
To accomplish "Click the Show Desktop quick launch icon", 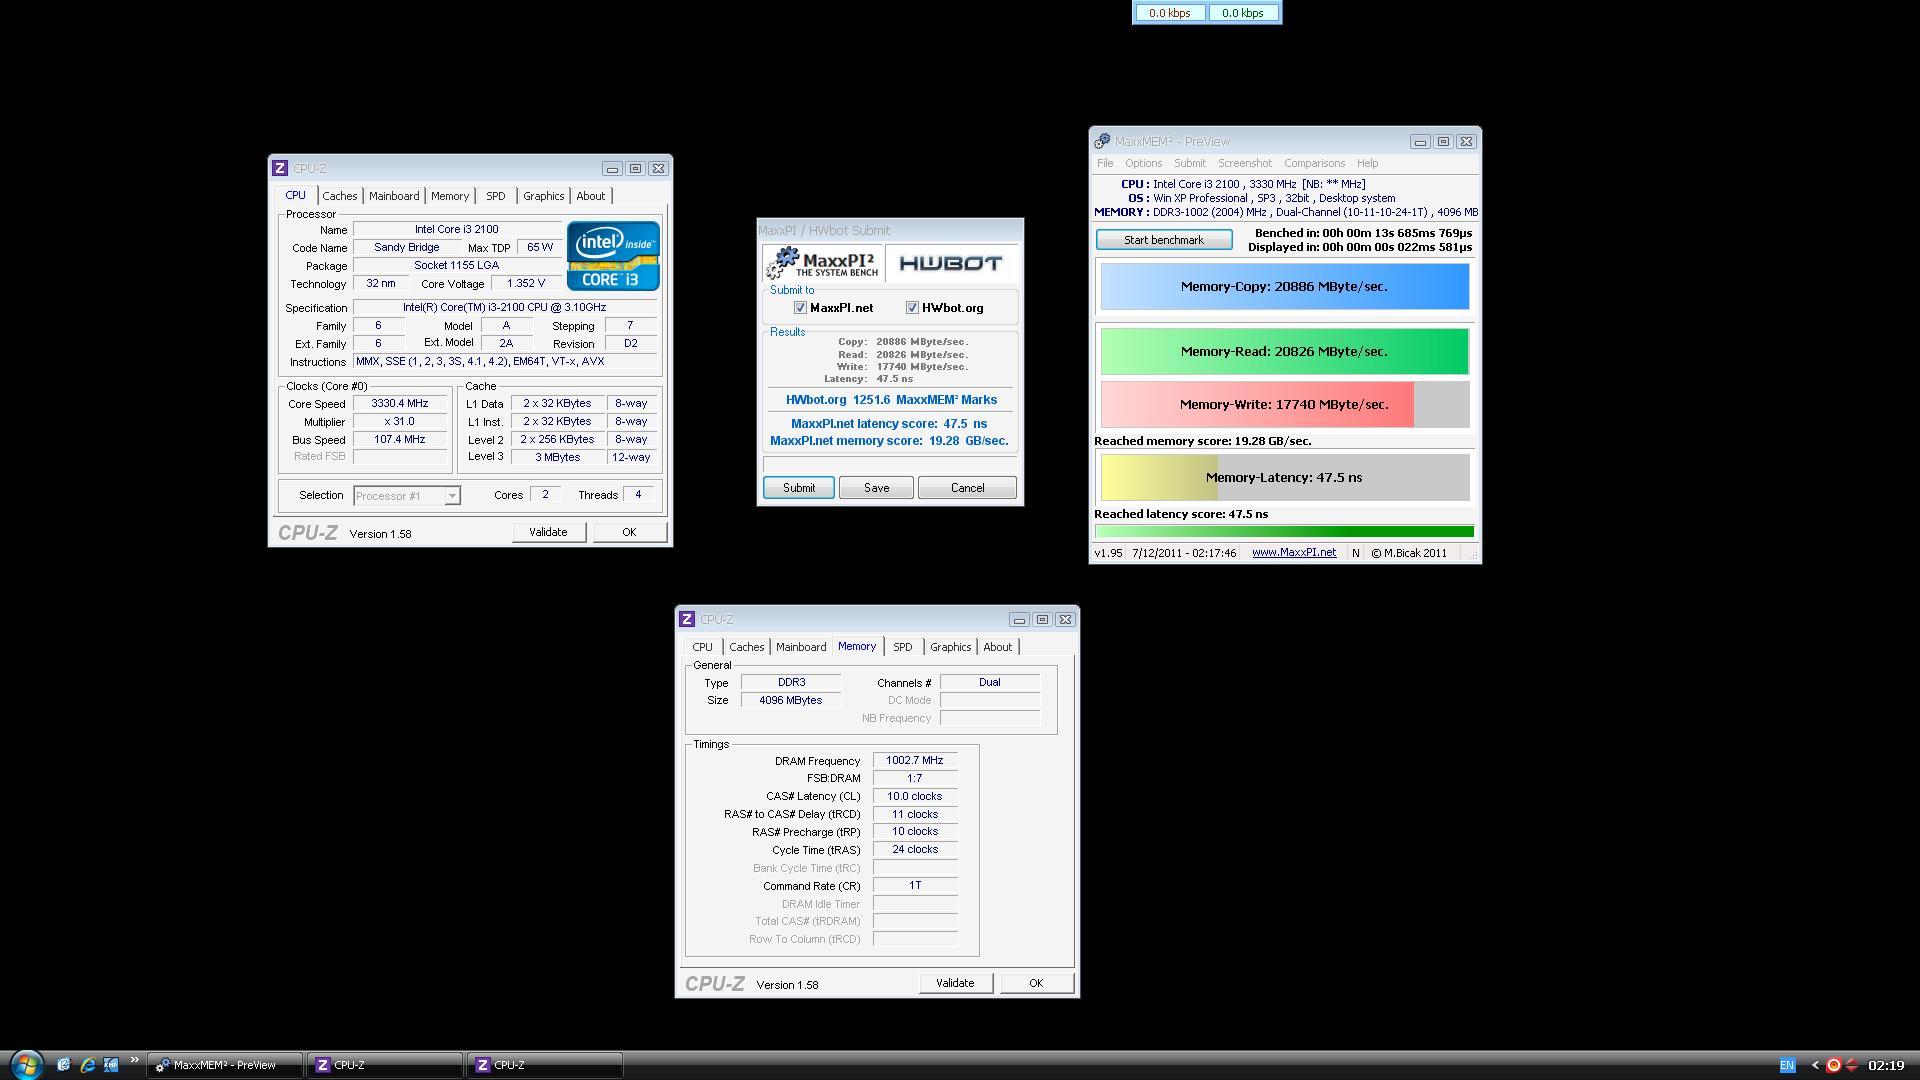I will (63, 1065).
